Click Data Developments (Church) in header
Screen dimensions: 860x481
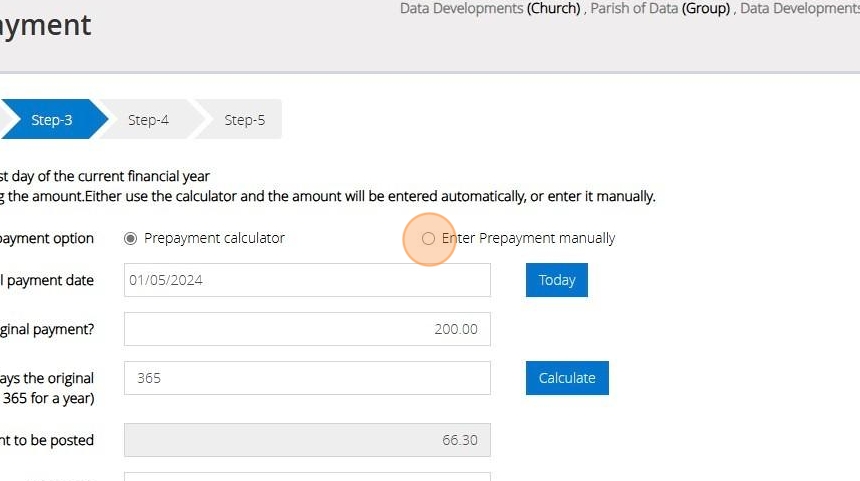490,8
